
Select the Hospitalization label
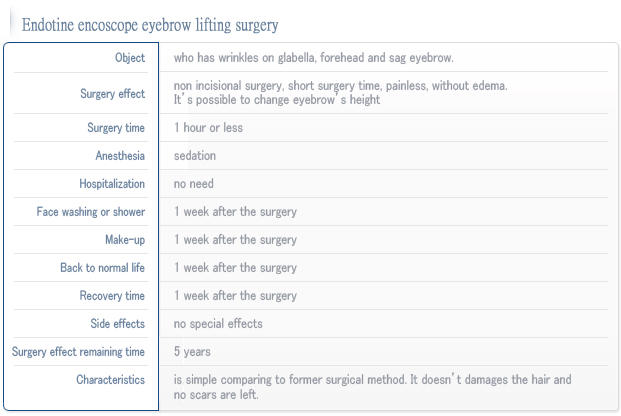pos(112,184)
